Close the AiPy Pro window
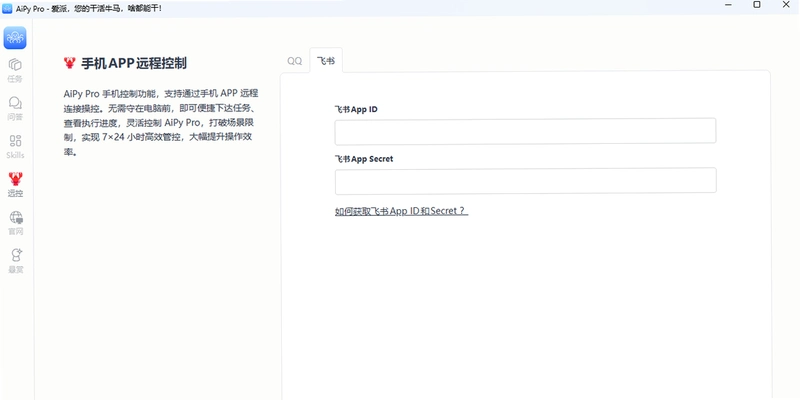 pyautogui.click(x=786, y=5)
